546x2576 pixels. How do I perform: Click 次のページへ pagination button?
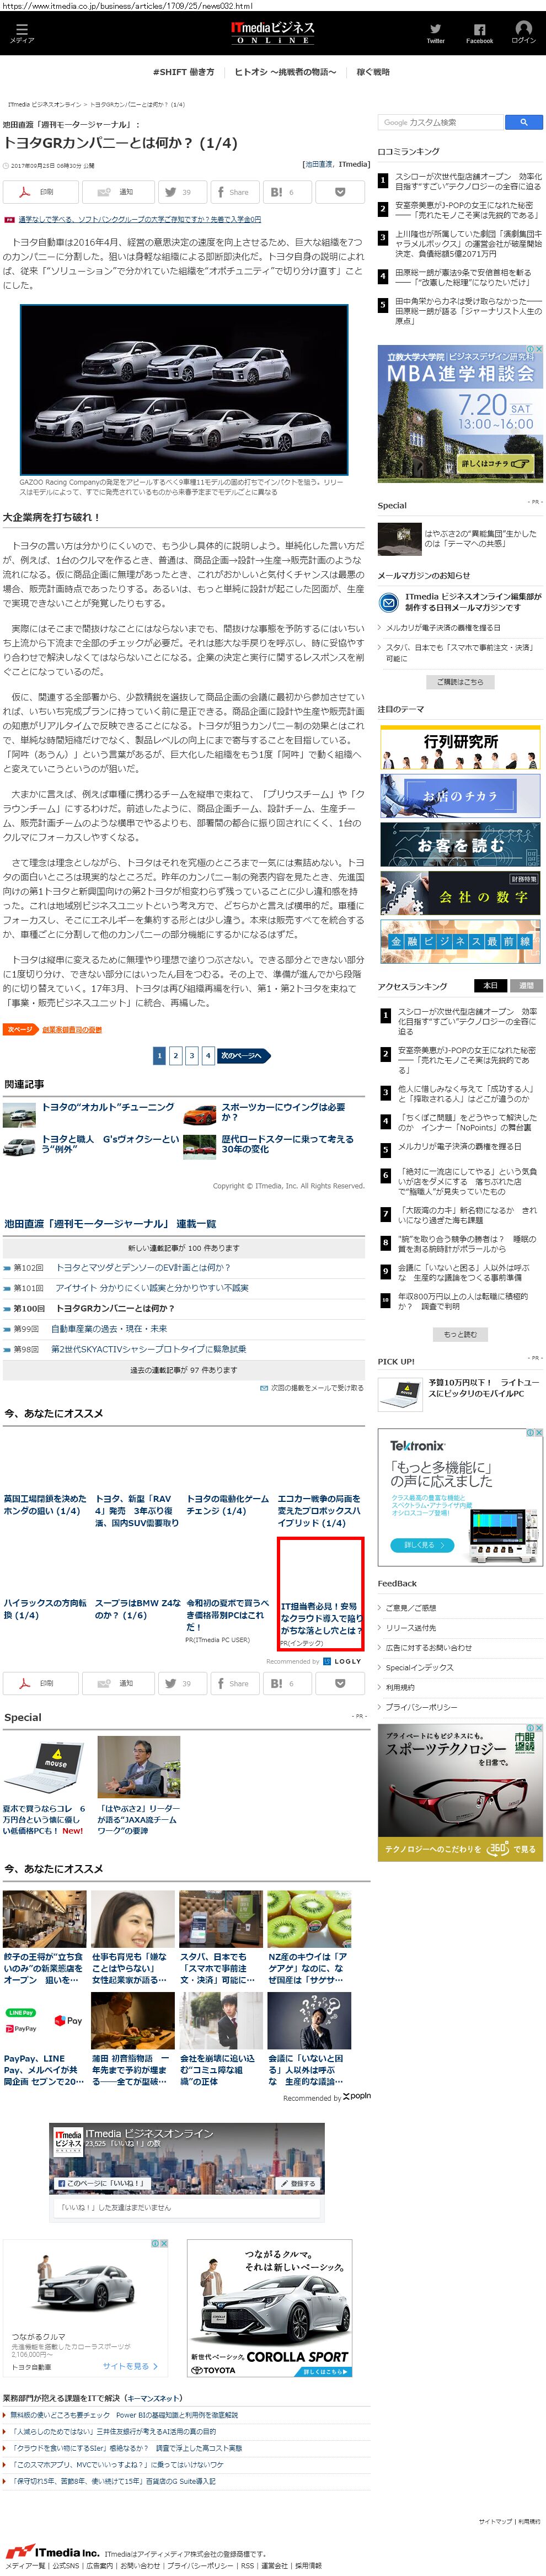point(243,1055)
